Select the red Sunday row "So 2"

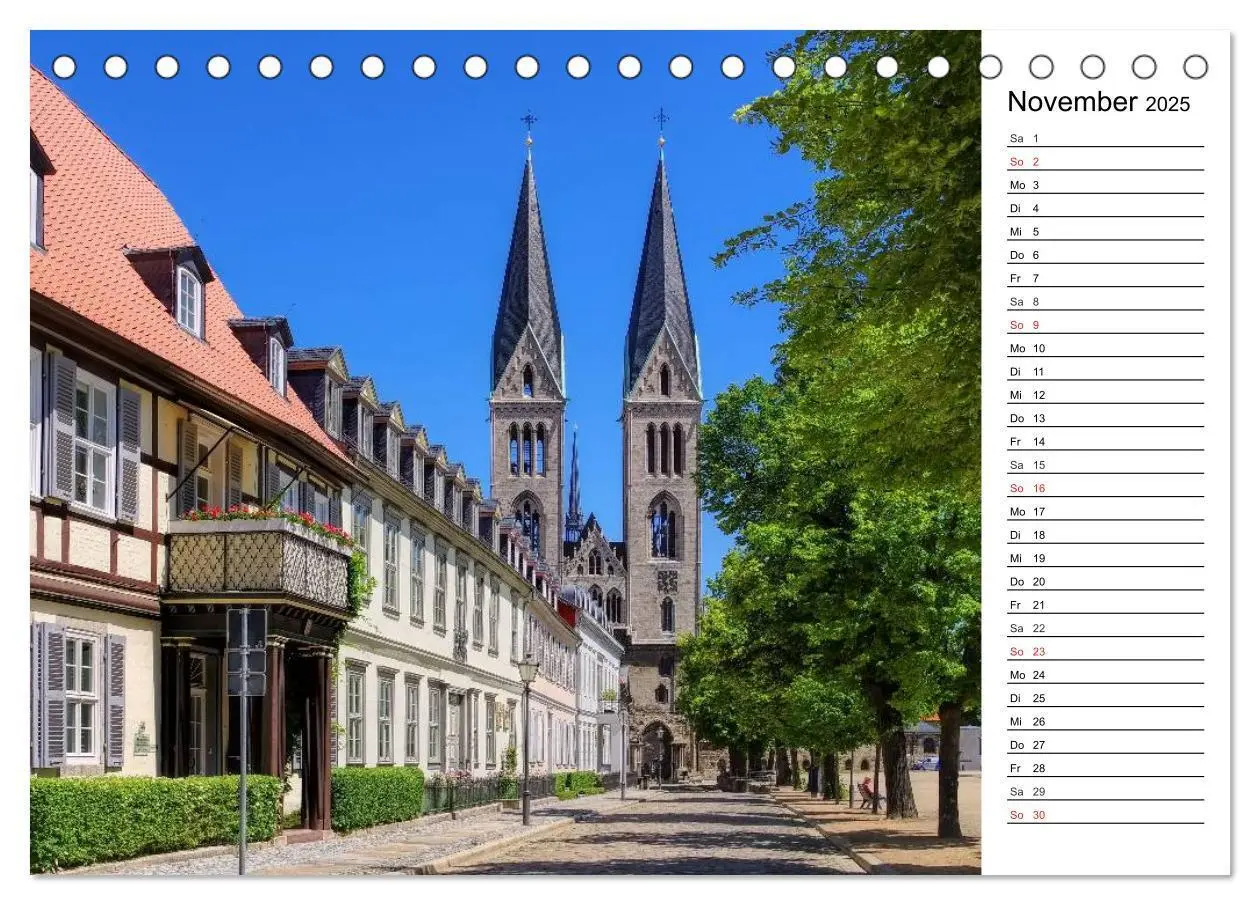pos(1105,162)
